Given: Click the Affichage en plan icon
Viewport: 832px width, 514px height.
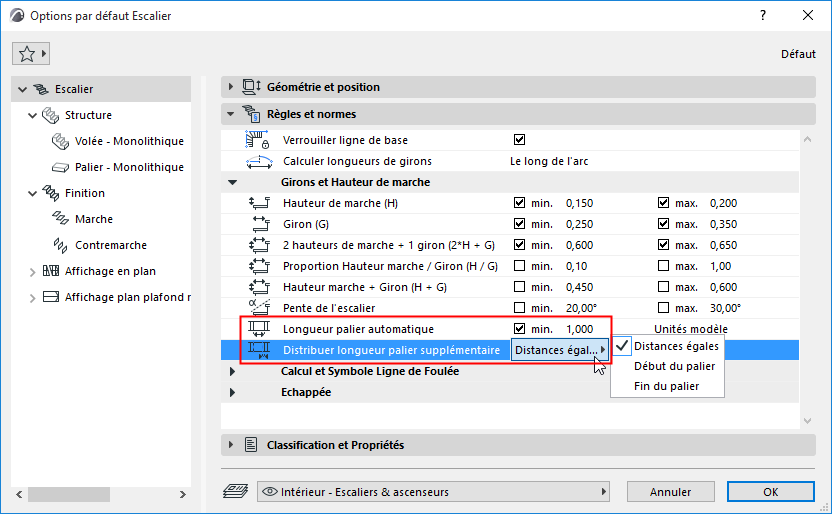Looking at the screenshot, I should click(x=50, y=271).
